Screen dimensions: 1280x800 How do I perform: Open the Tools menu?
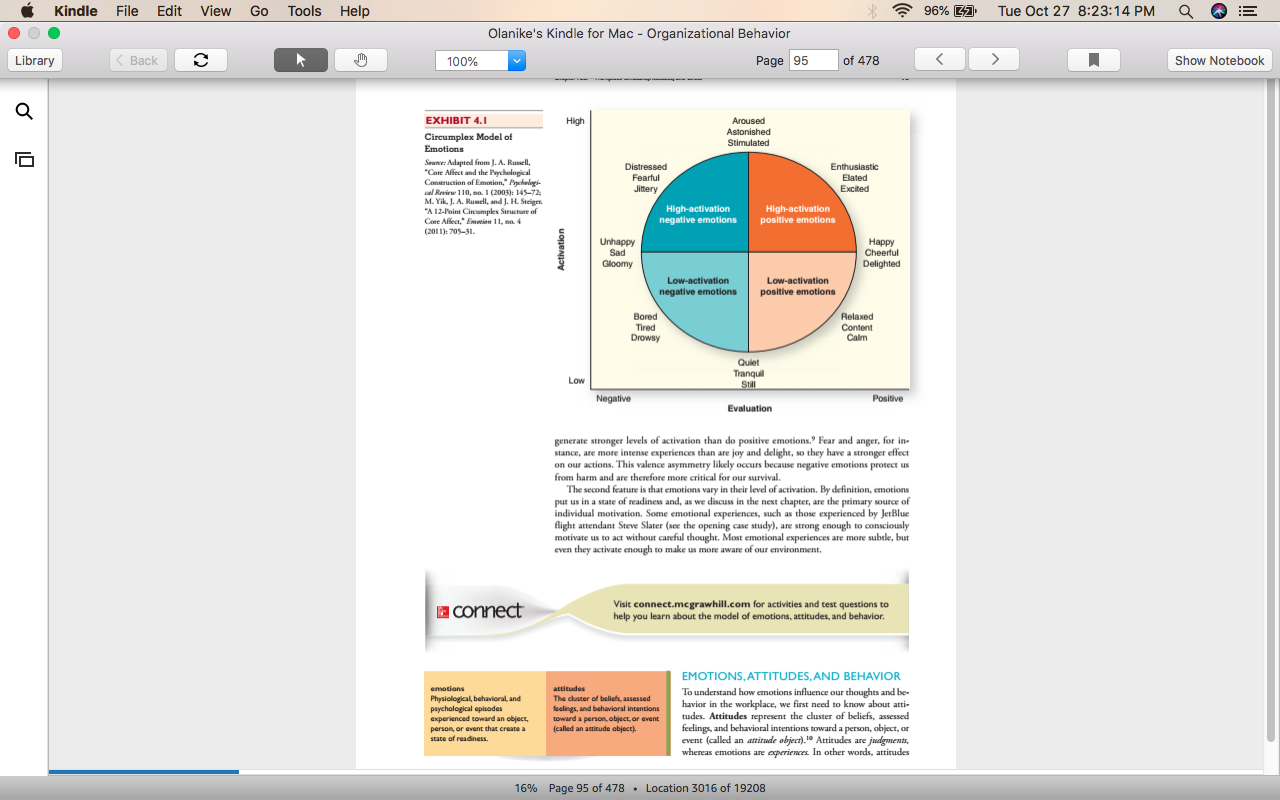pos(304,11)
